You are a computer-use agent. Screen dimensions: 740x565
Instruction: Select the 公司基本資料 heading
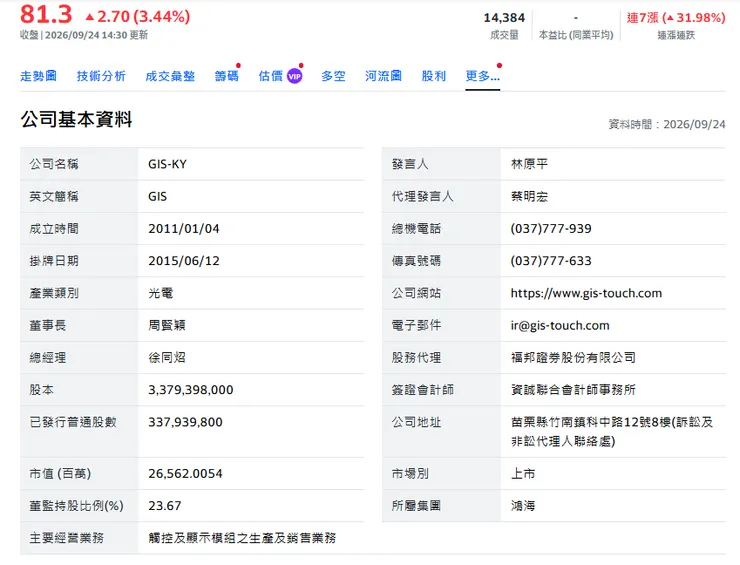[x=76, y=119]
